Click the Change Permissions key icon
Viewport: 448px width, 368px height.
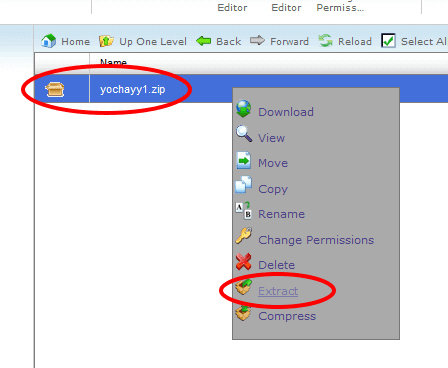[244, 236]
